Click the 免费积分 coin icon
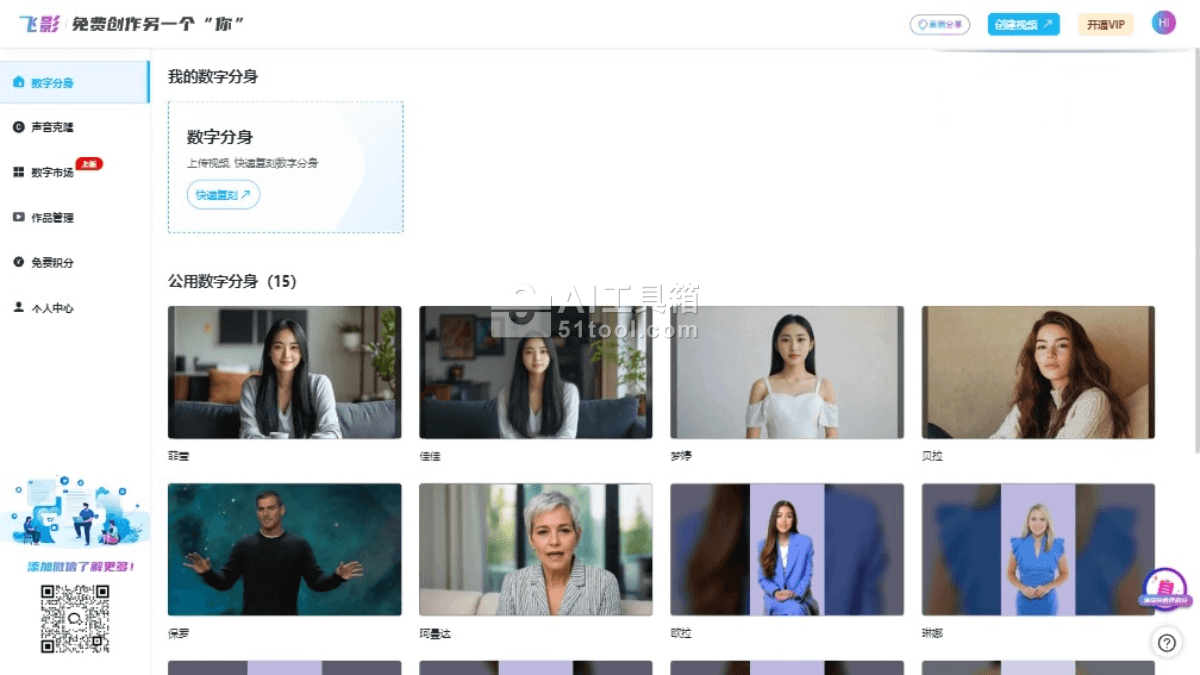The image size is (1200, 675). (x=18, y=262)
